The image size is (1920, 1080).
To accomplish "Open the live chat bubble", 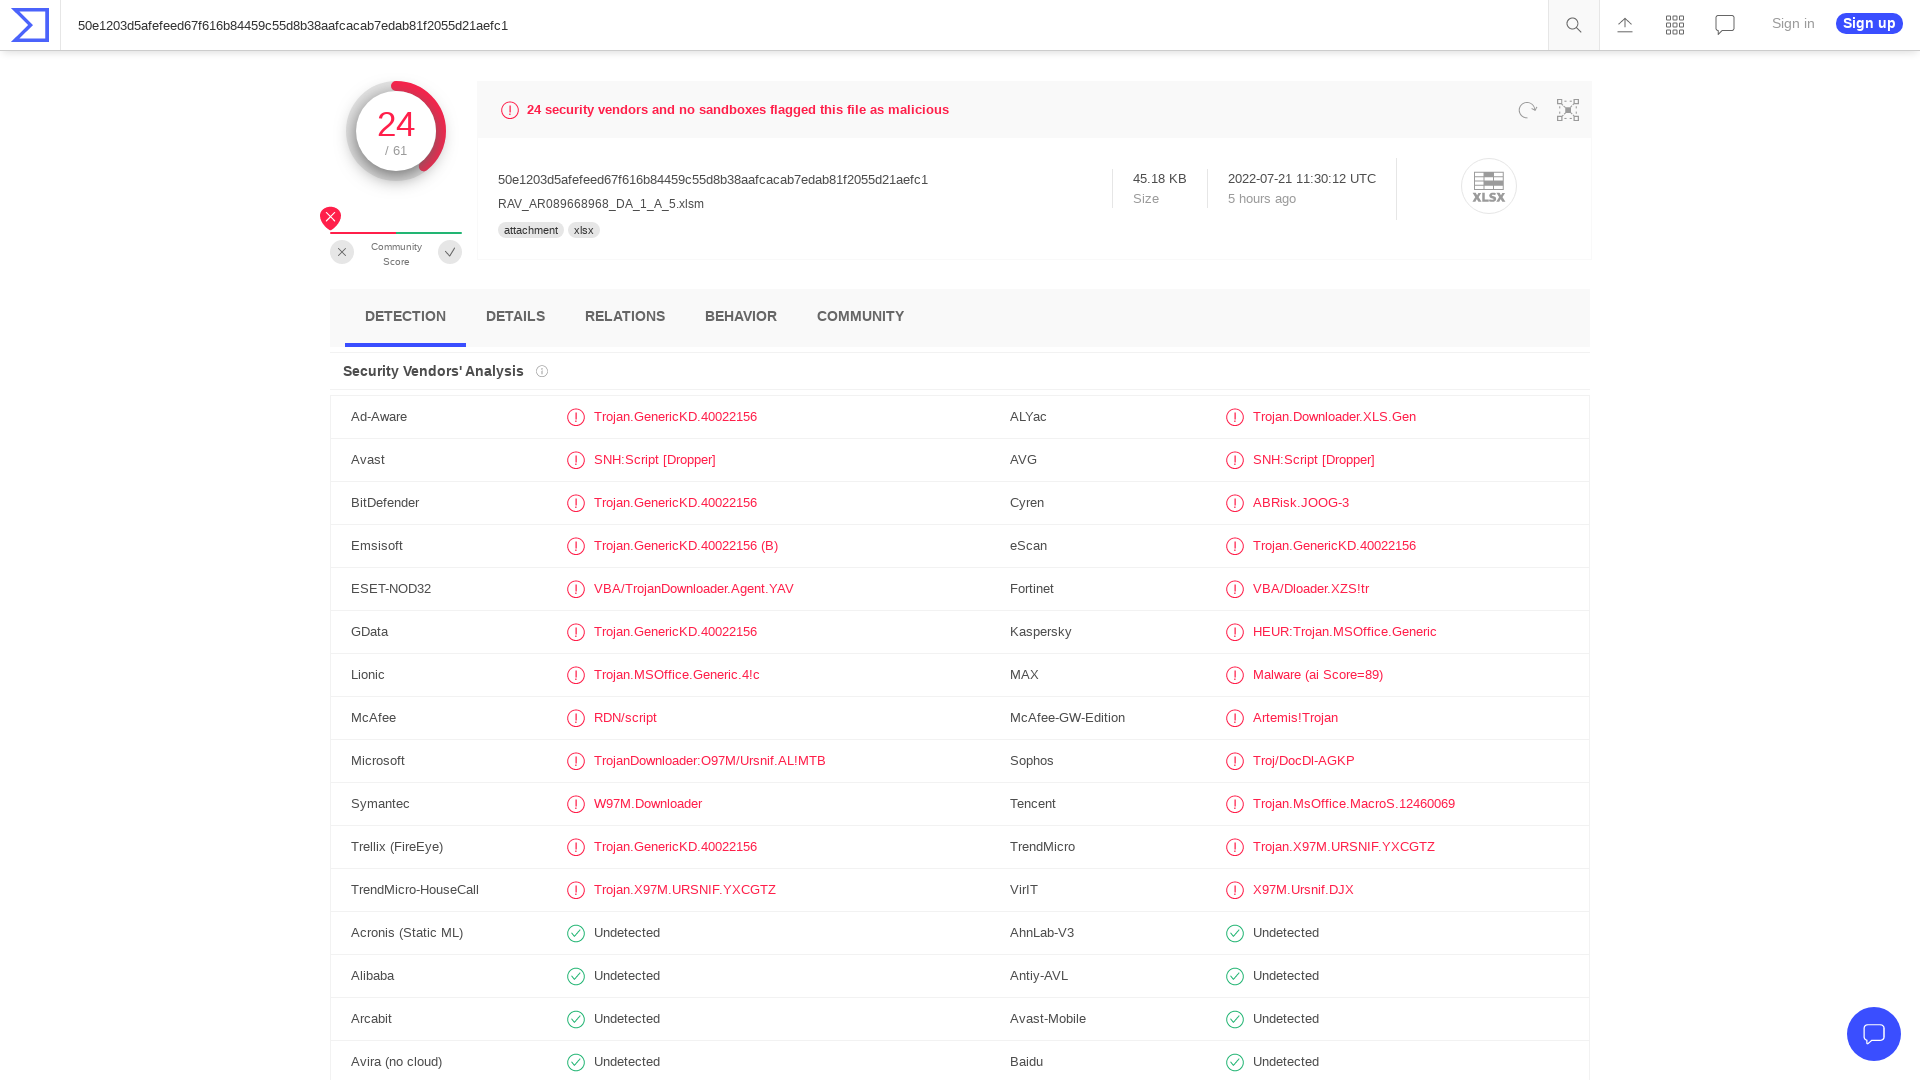I will point(1874,1034).
